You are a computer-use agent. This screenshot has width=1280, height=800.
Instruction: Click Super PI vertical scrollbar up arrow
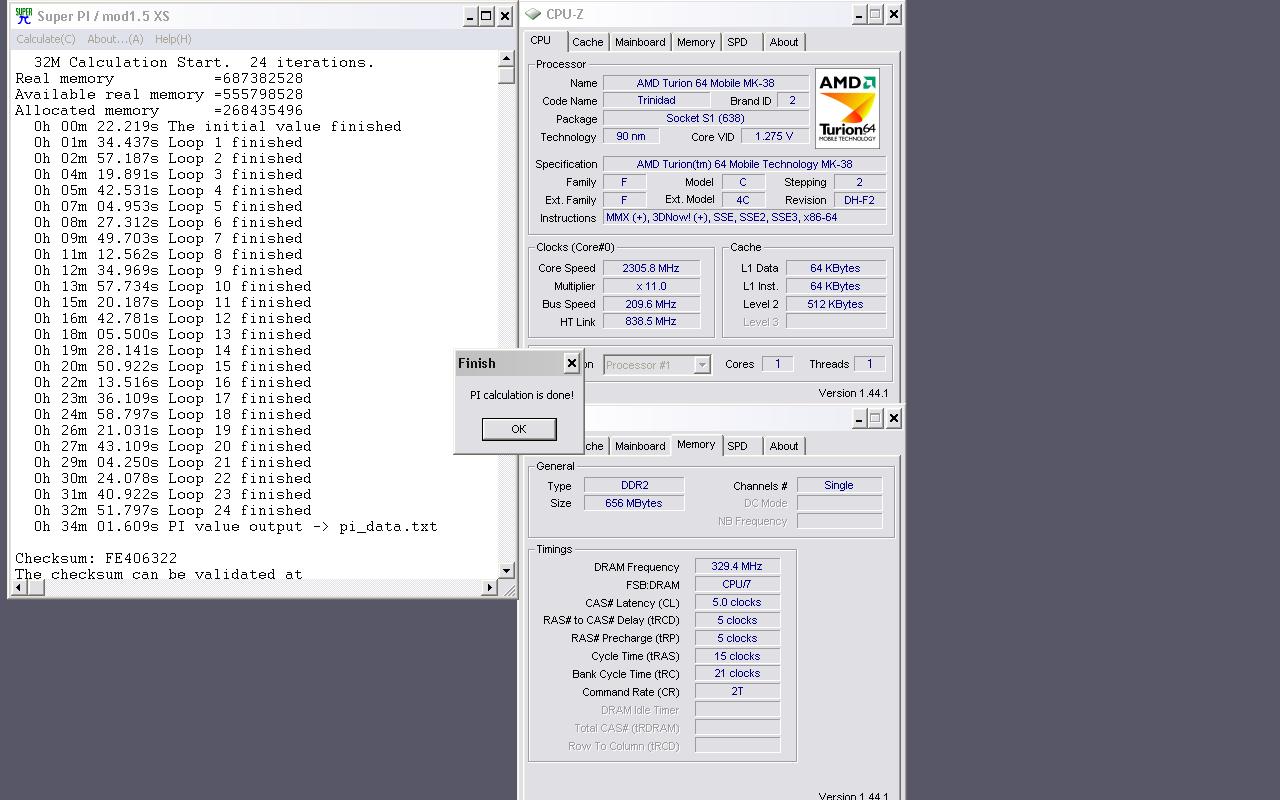pos(507,59)
